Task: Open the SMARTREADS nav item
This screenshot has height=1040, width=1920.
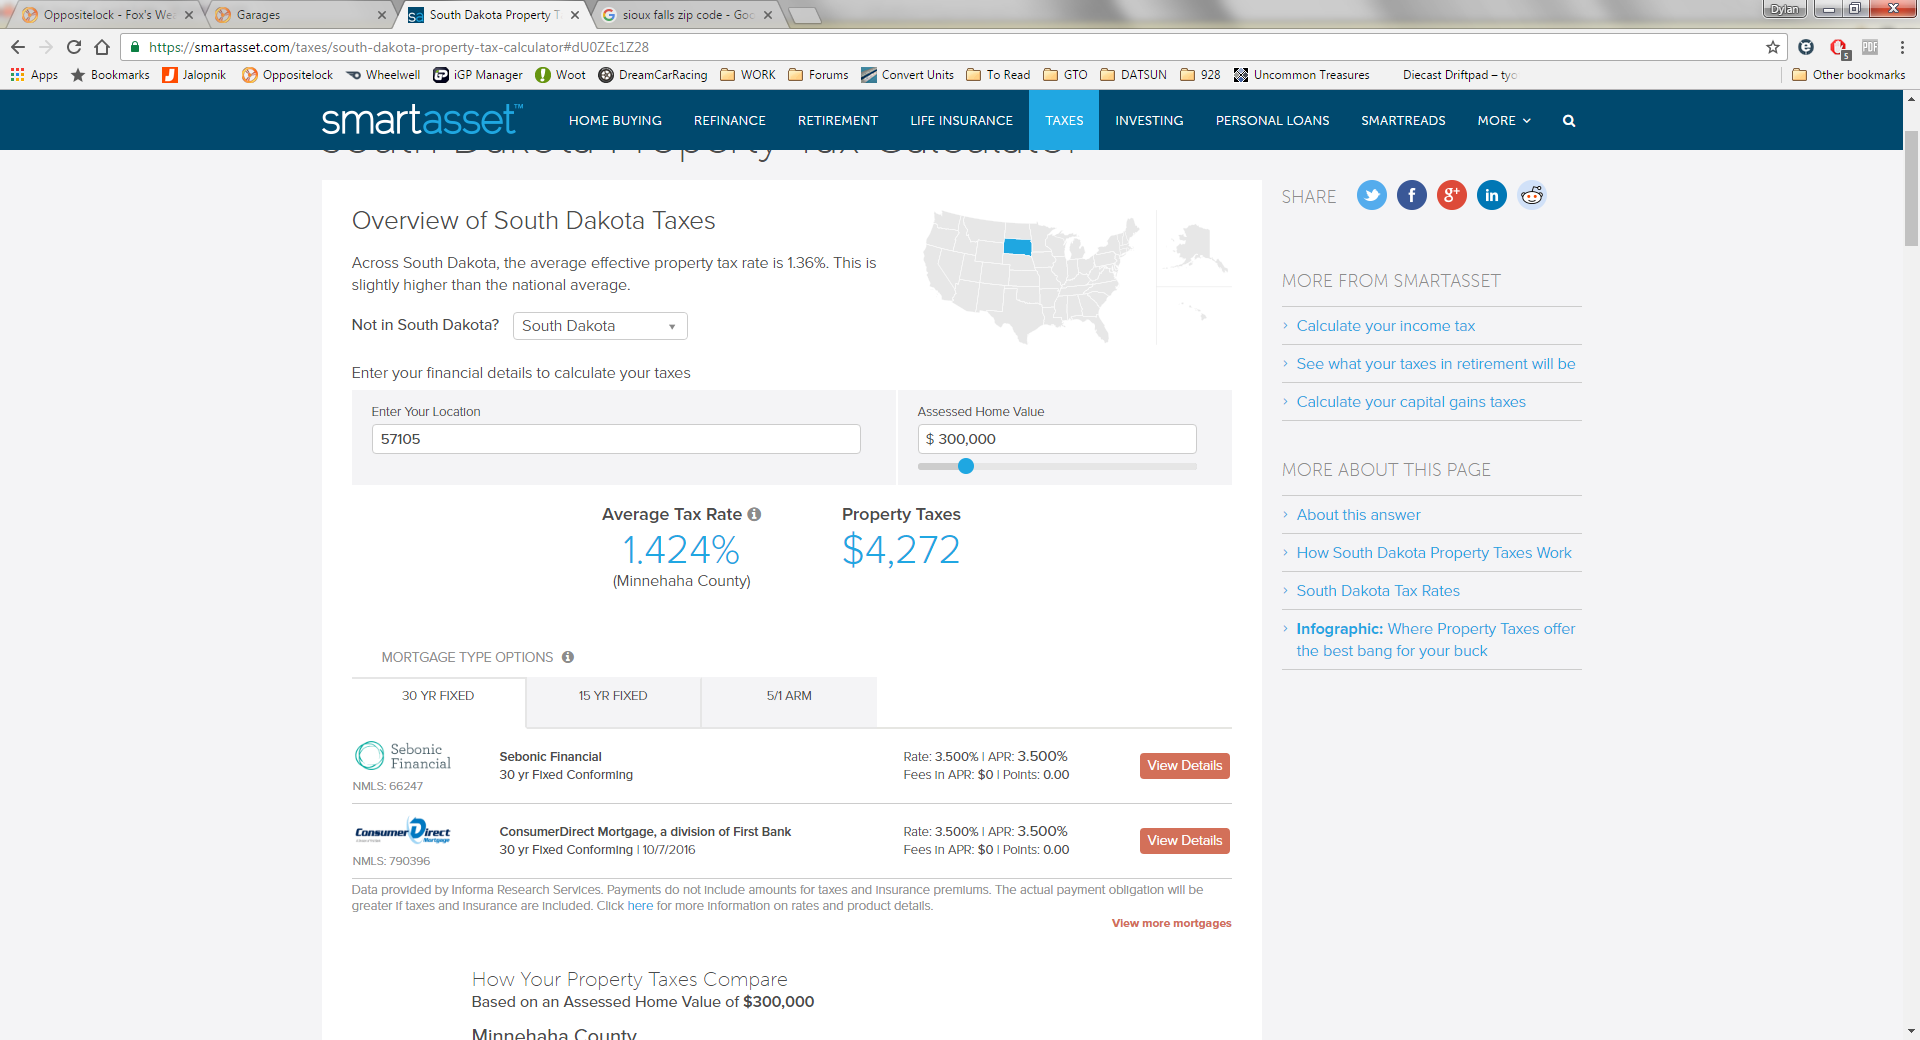Action: pyautogui.click(x=1403, y=121)
